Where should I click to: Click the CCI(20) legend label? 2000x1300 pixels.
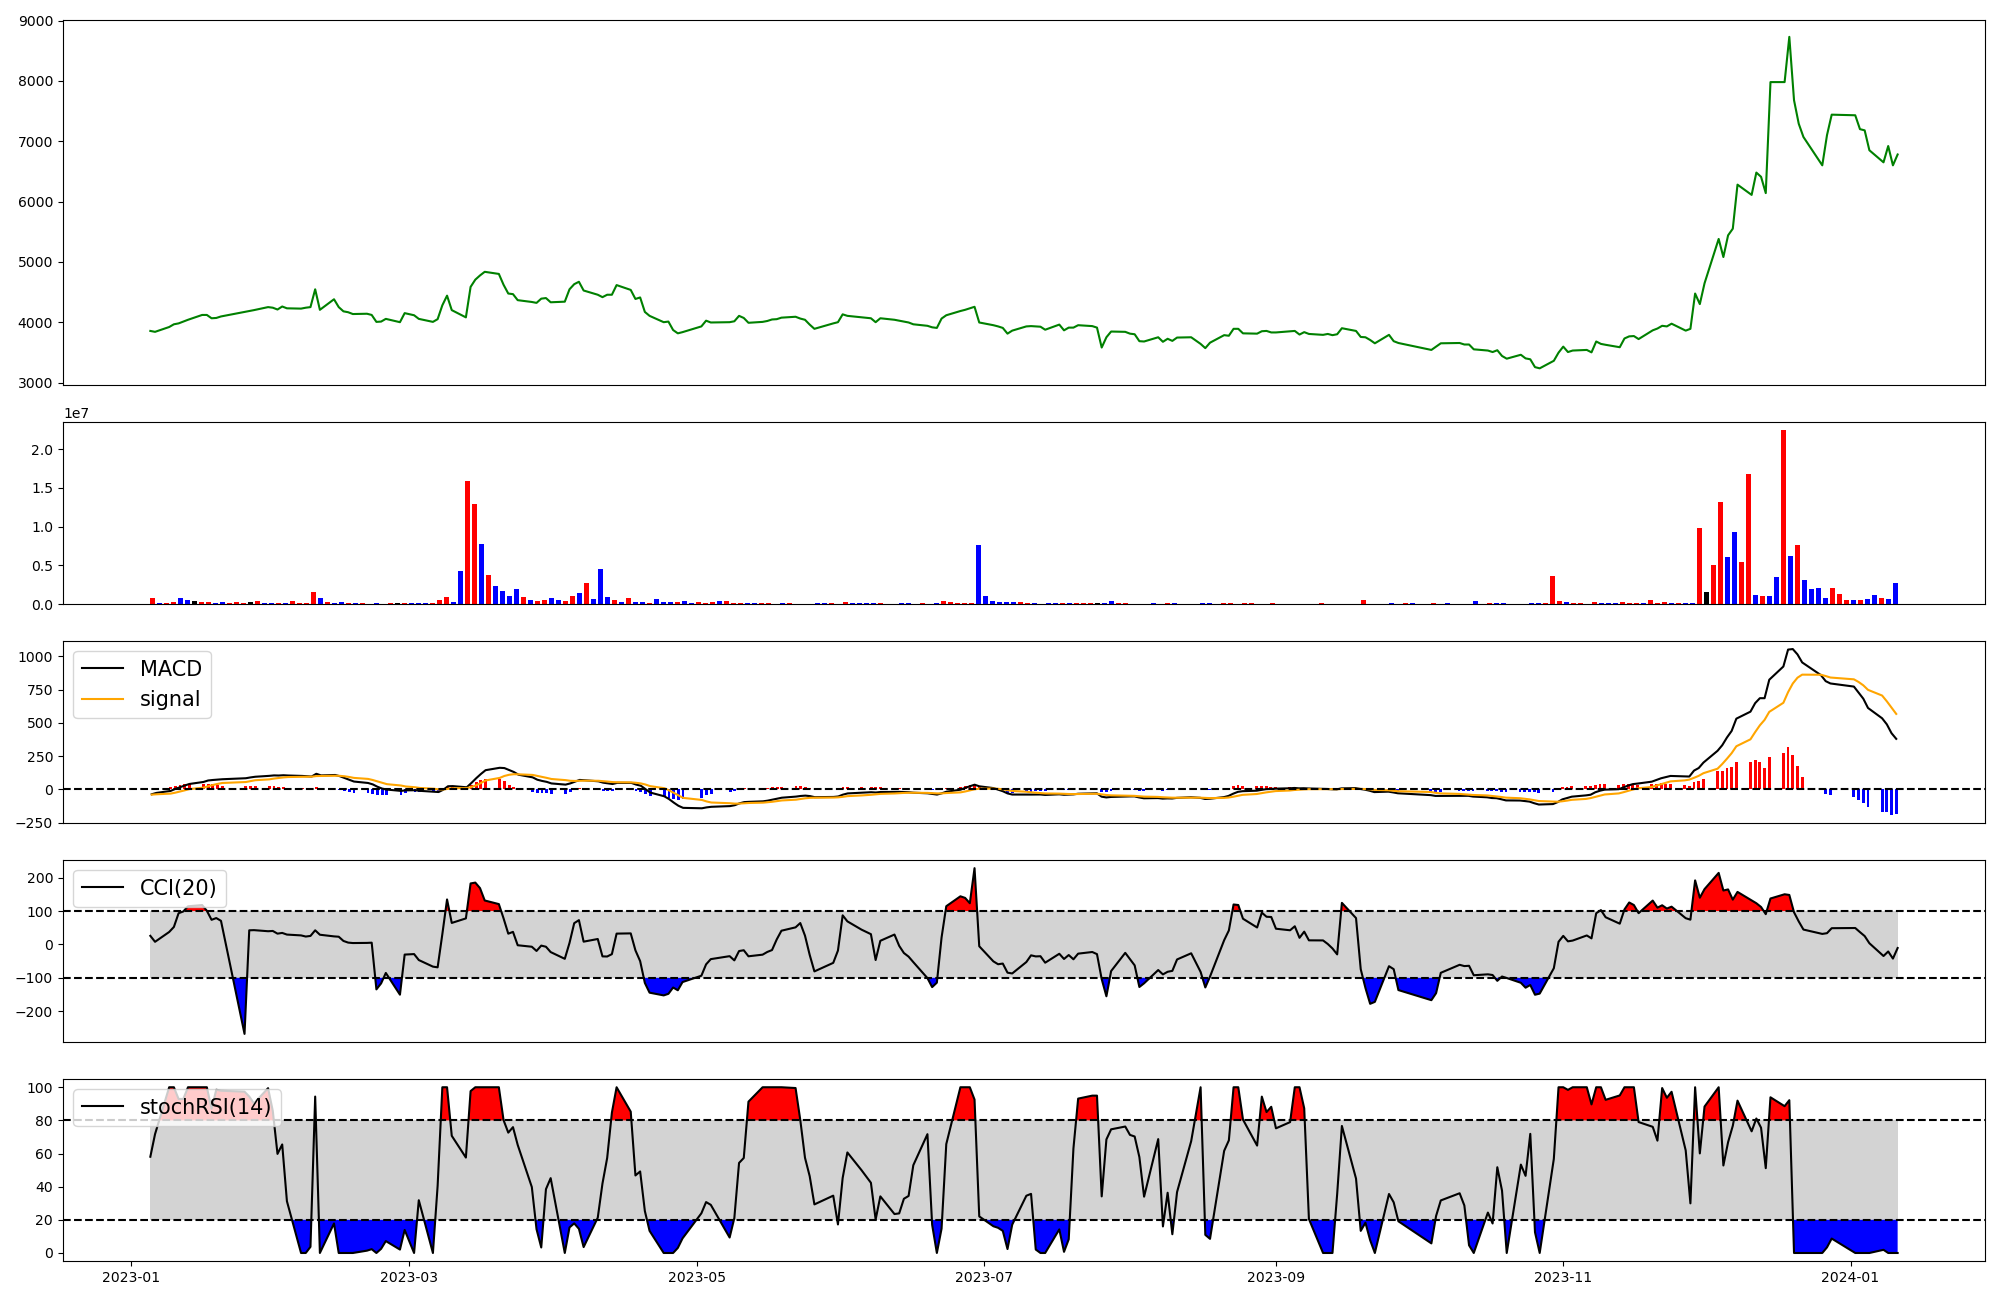pyautogui.click(x=177, y=888)
